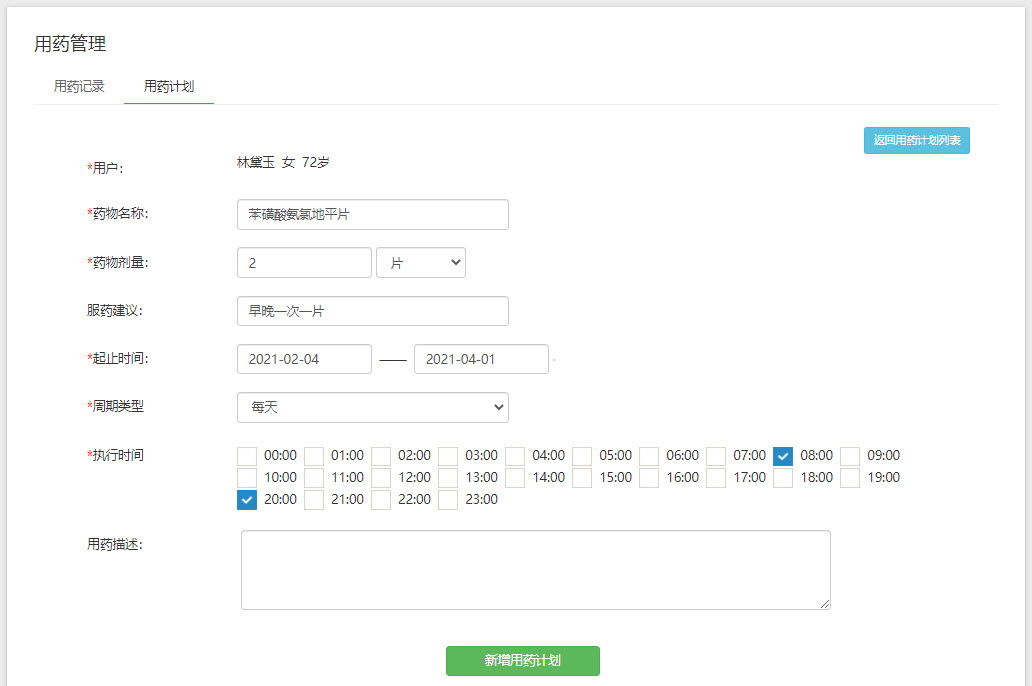
Task: Enable the 14:00 execution time
Action: pos(514,477)
